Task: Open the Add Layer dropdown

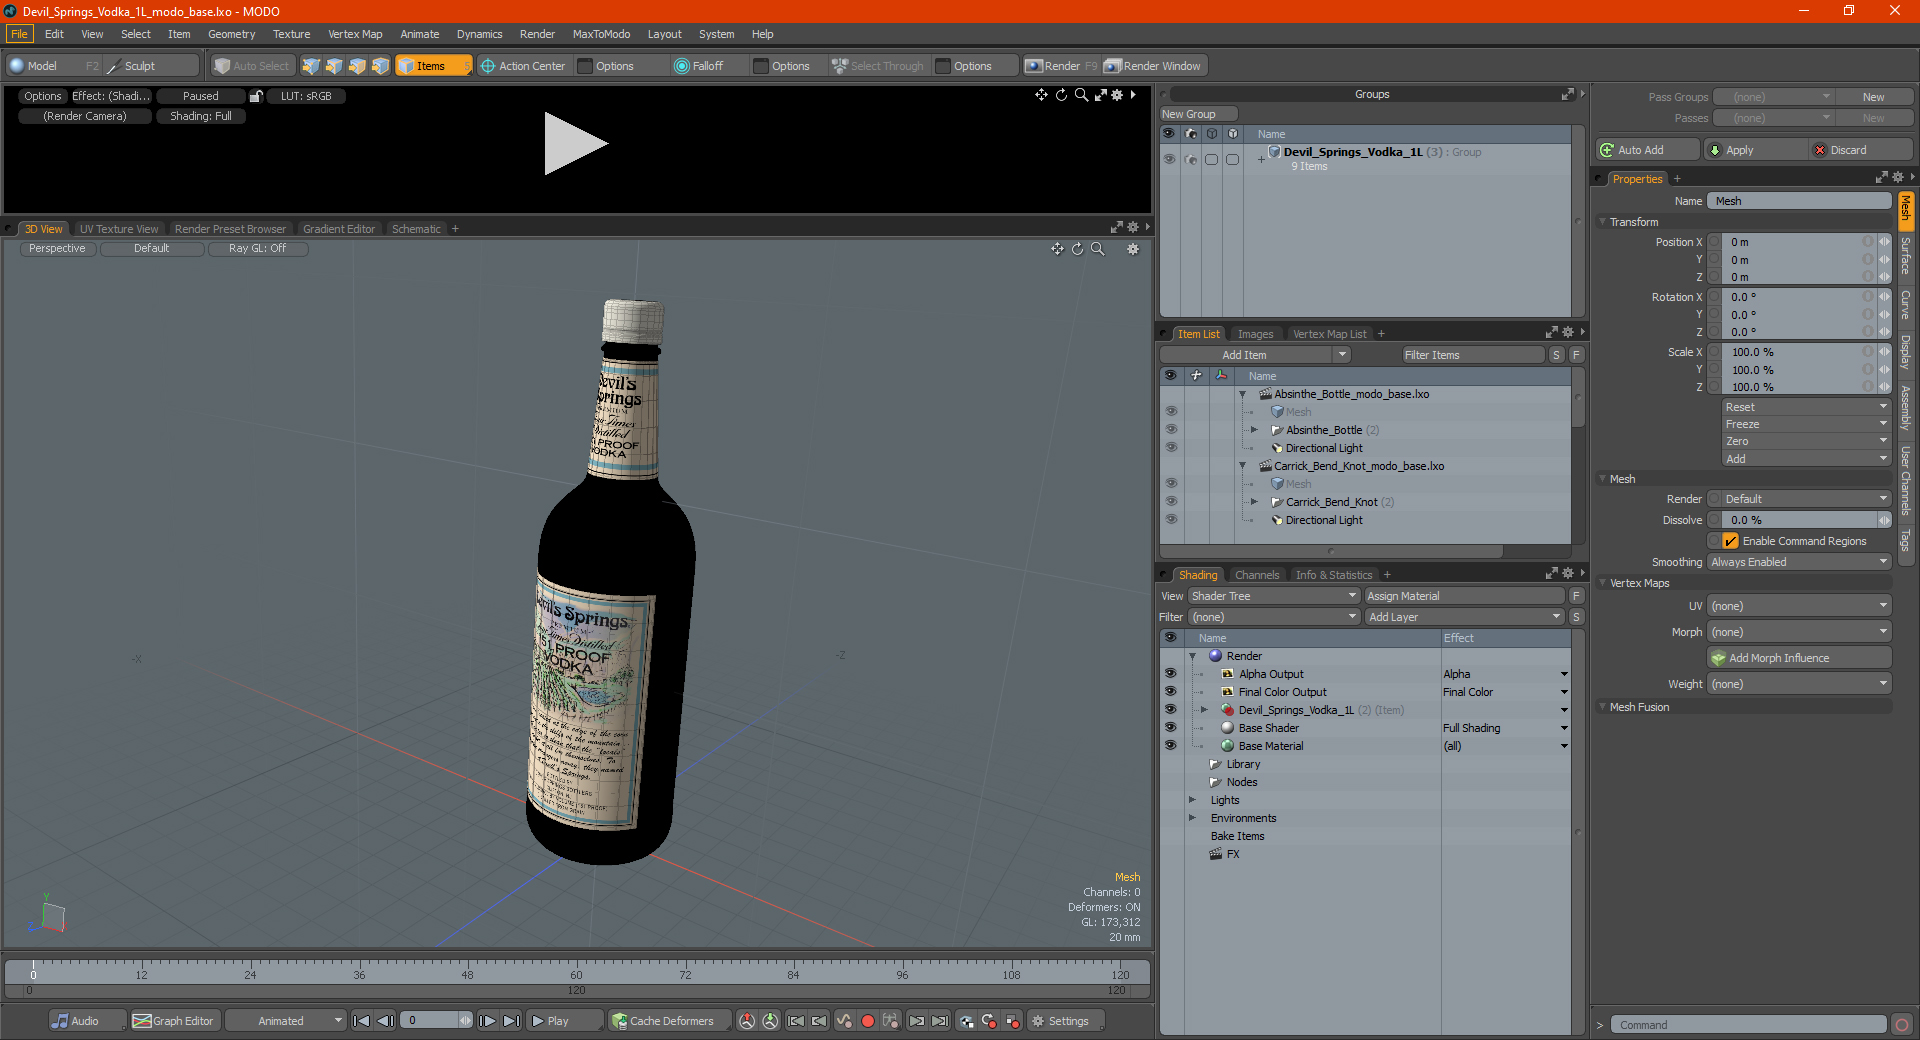Action: pyautogui.click(x=1464, y=617)
